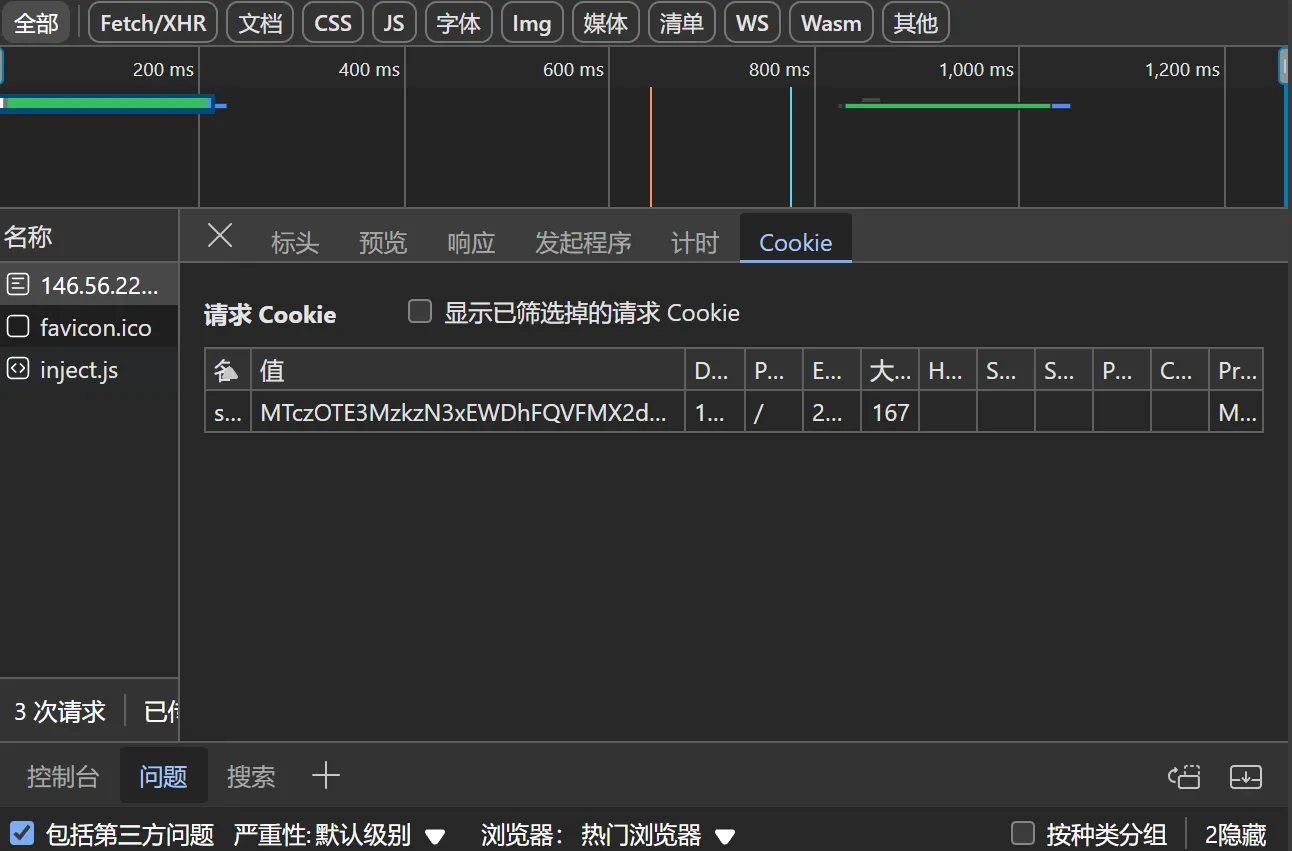Open the 计时 tab
Viewport: 1292px width, 851px height.
click(x=694, y=243)
